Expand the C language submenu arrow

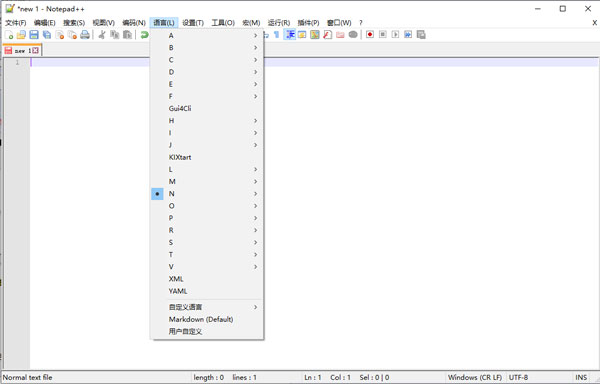[x=255, y=60]
